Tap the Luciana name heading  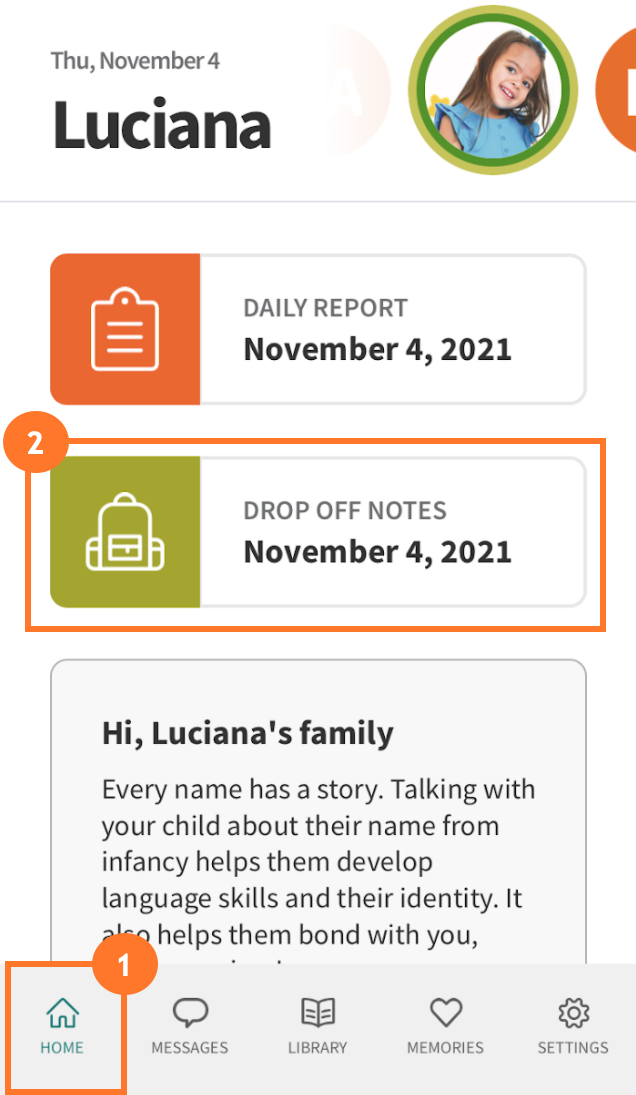(x=161, y=125)
